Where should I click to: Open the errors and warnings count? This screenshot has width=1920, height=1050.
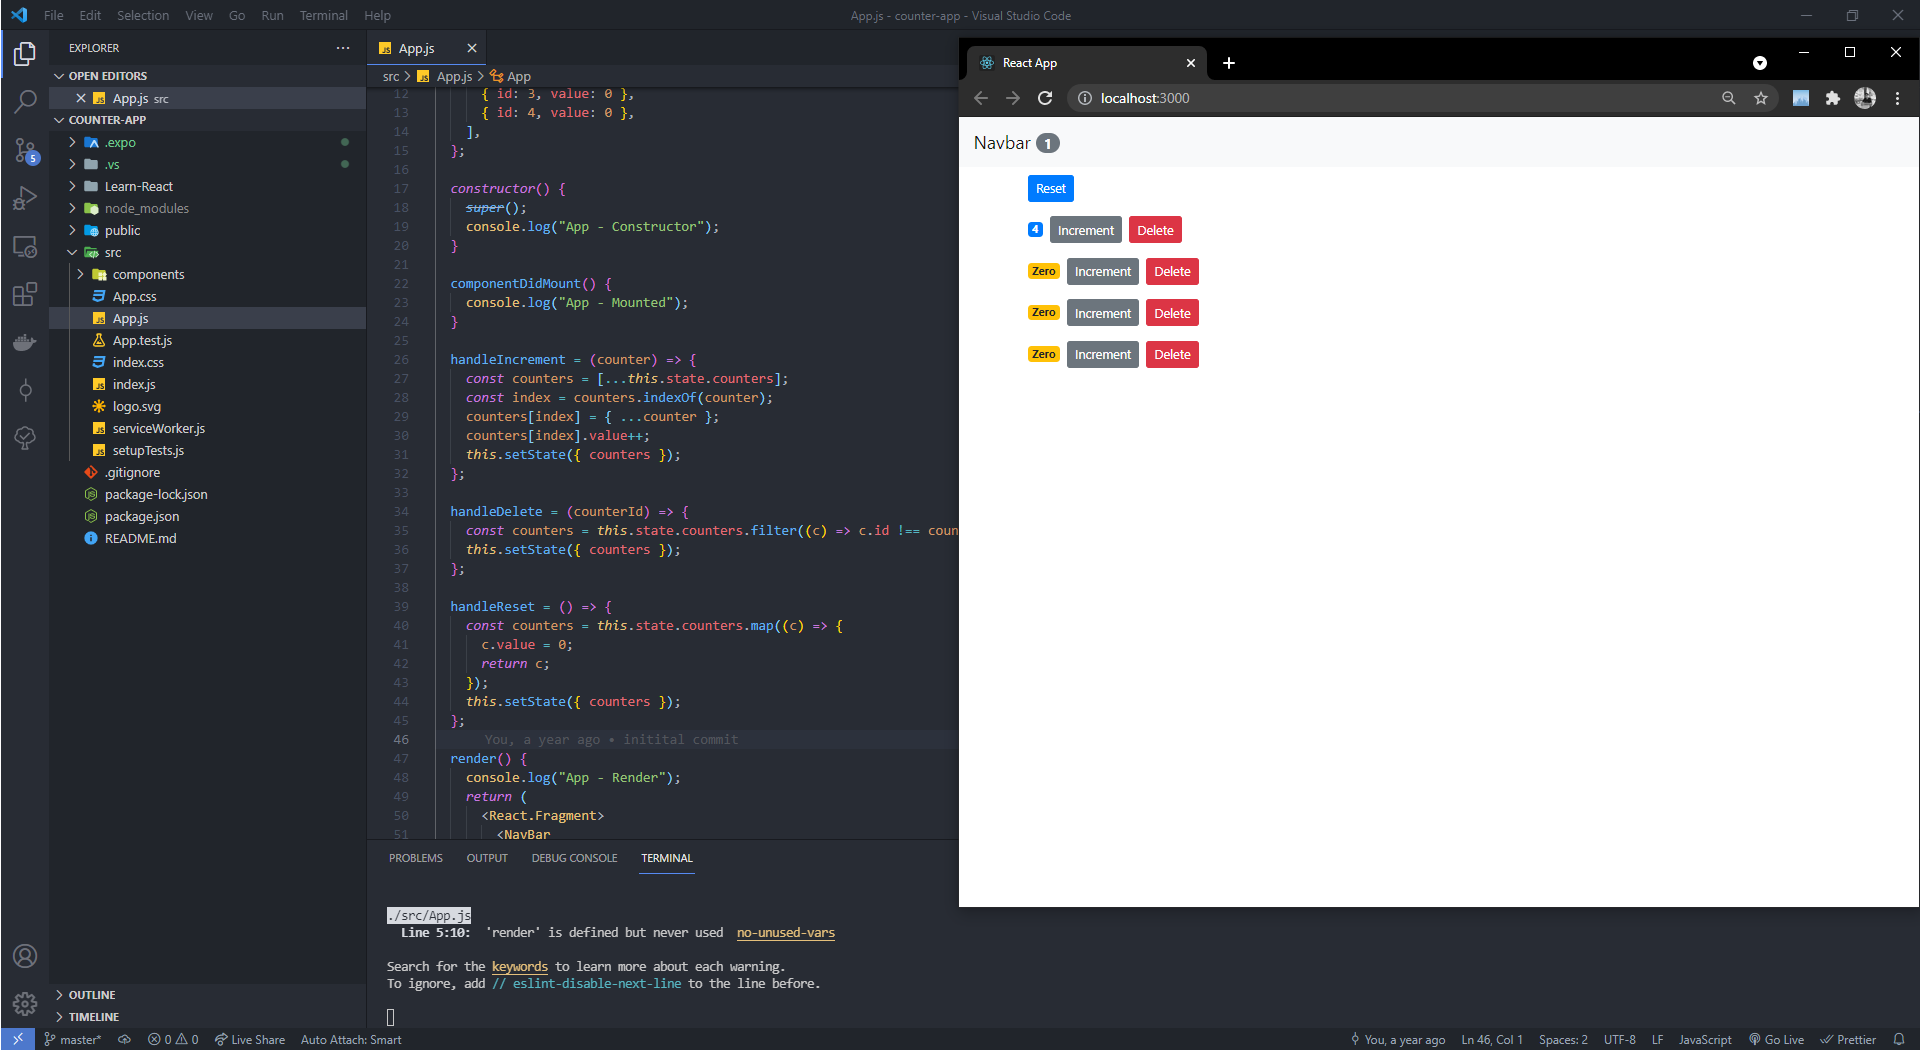pyautogui.click(x=173, y=1040)
